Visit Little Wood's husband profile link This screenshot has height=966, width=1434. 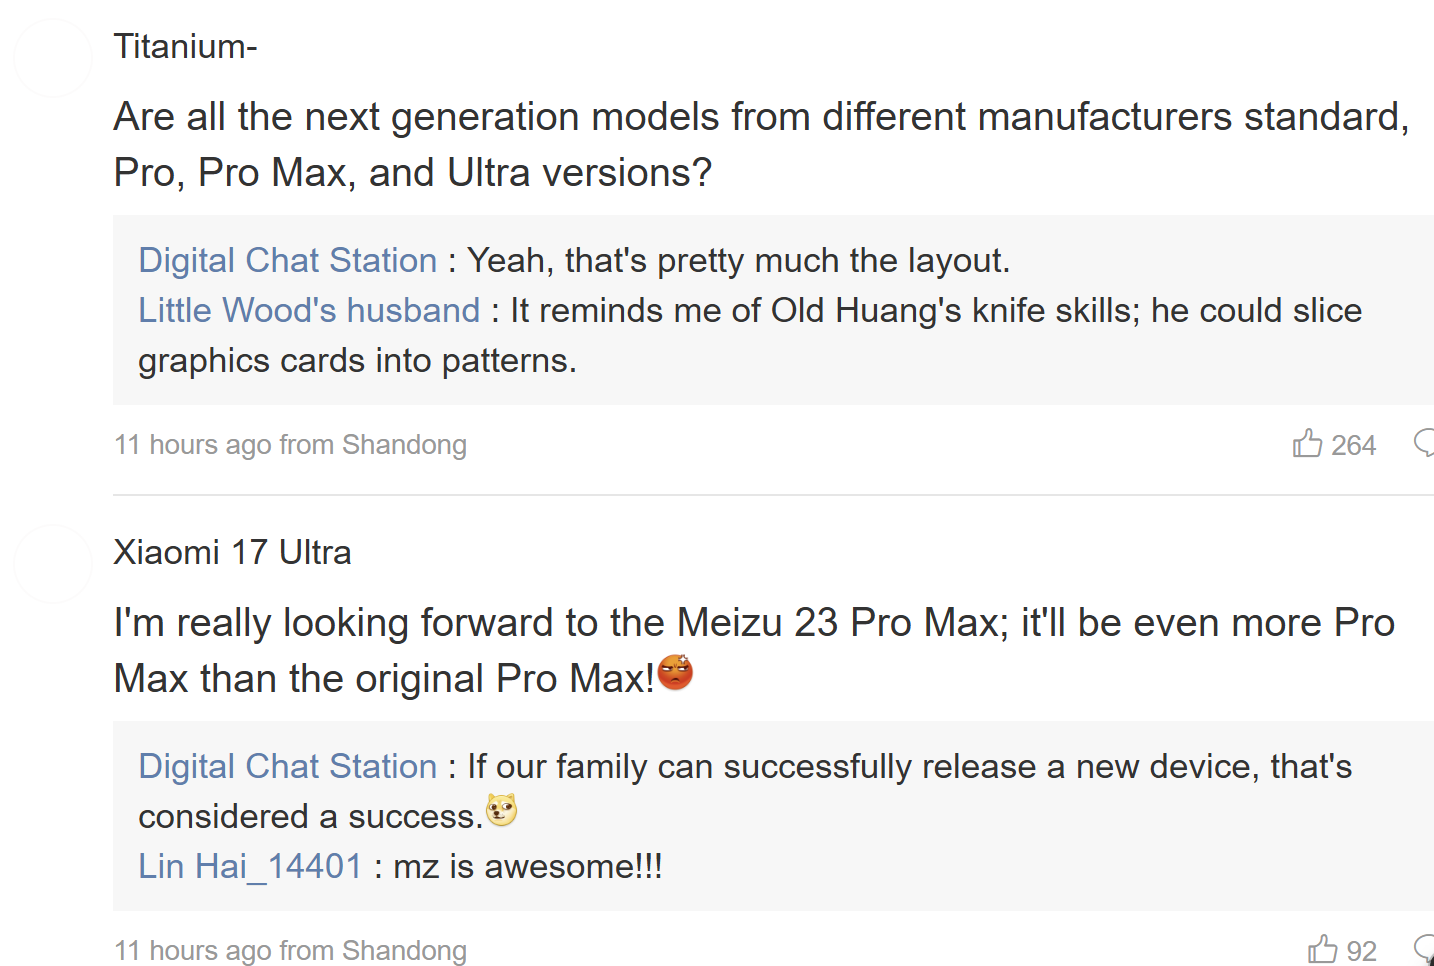[309, 310]
